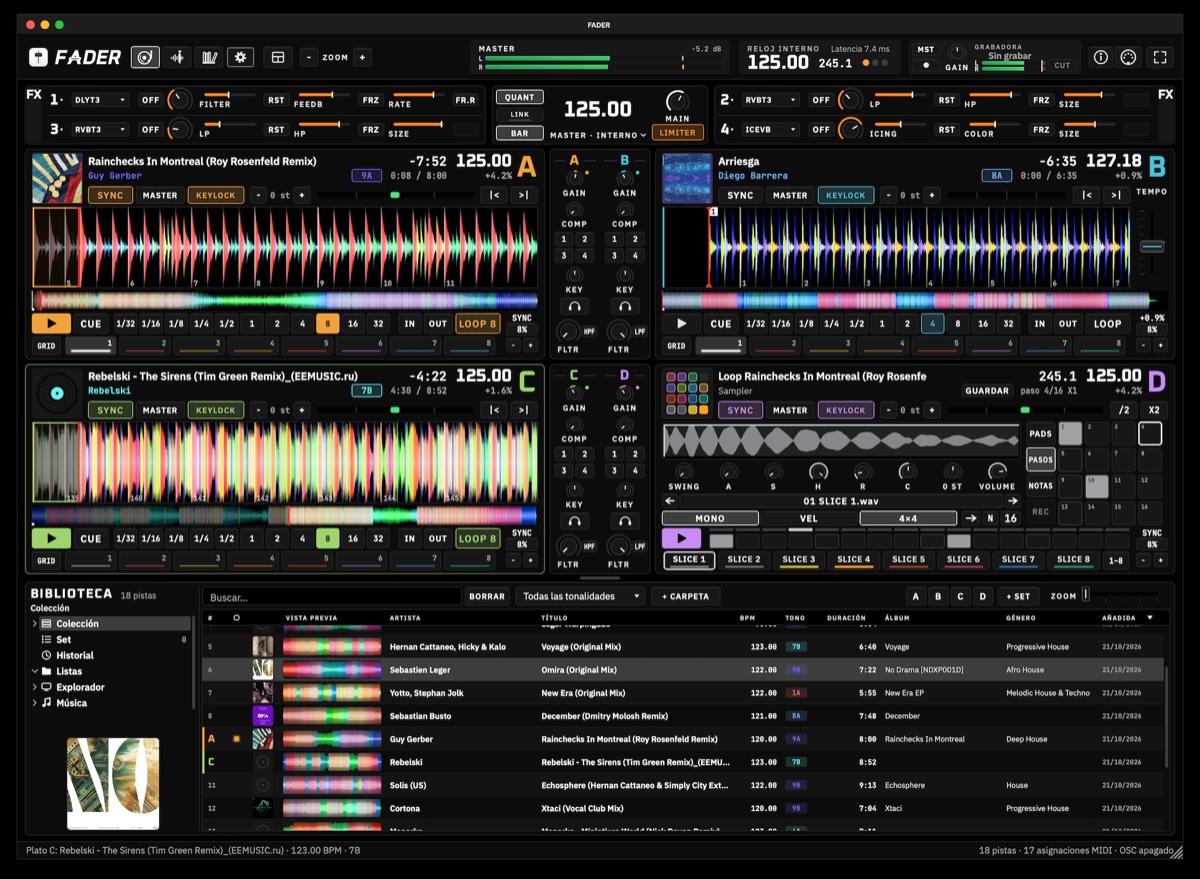Viewport: 1200px width, 879px height.
Task: Go to next sample after SLICE 1.wav
Action: click(1012, 501)
